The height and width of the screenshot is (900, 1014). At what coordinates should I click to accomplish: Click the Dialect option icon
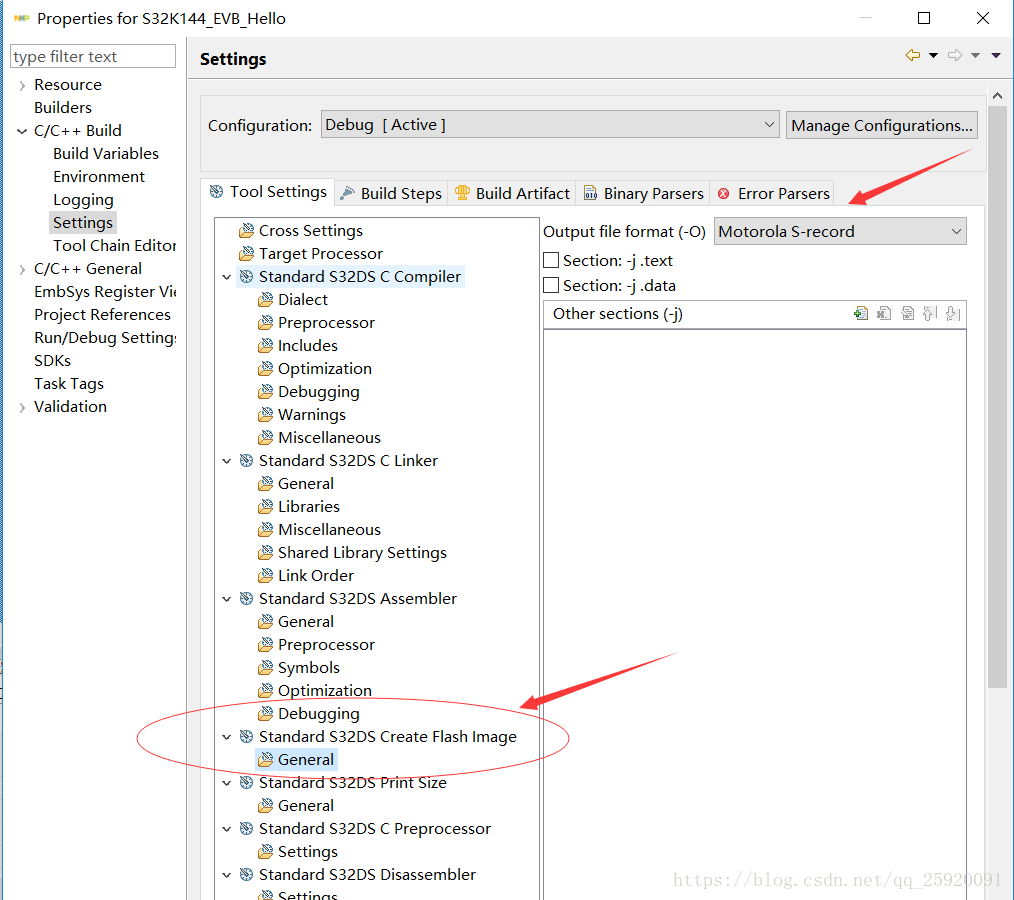pyautogui.click(x=265, y=300)
